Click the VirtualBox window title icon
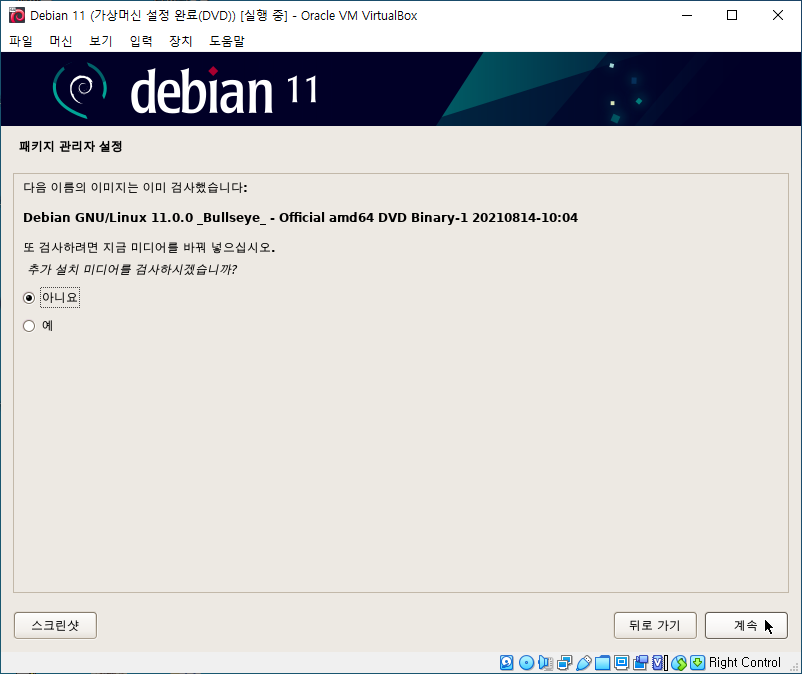 click(x=17, y=15)
